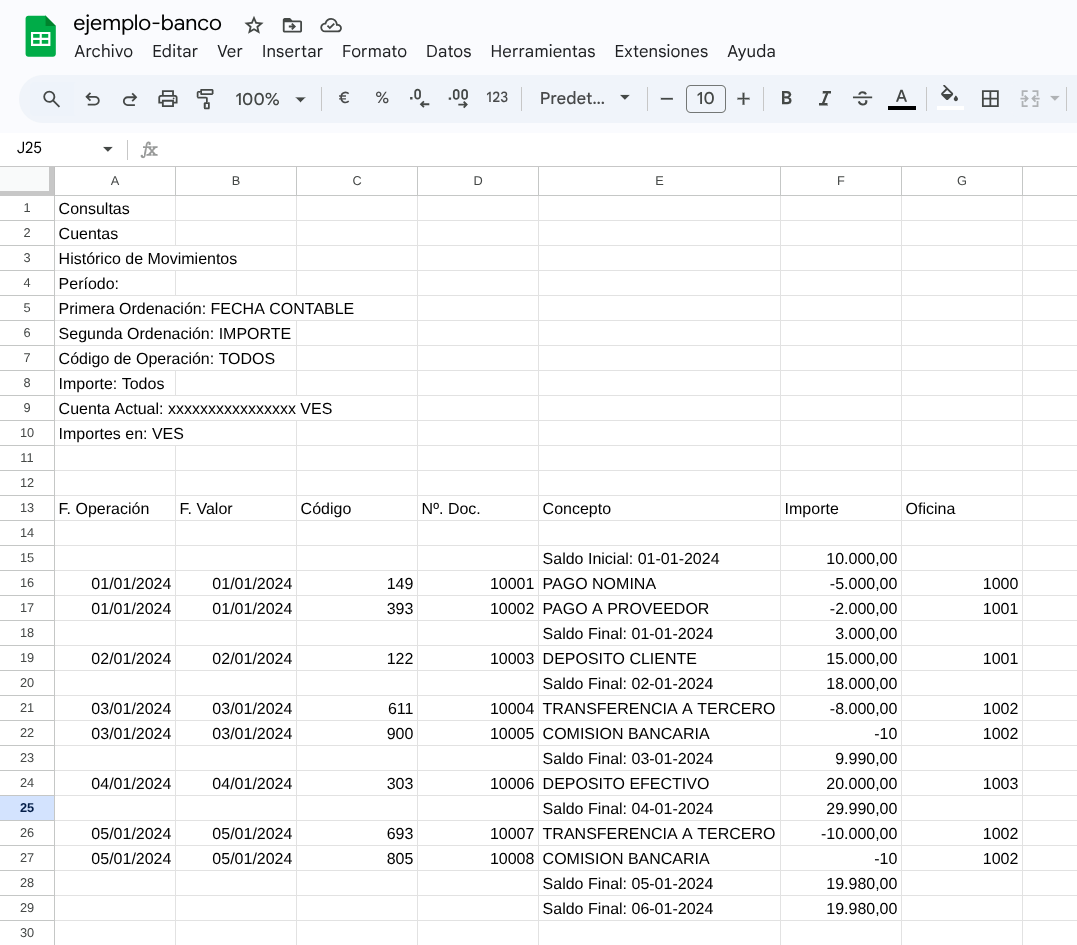Print the spreadsheet
This screenshot has height=945, width=1077.
[168, 99]
